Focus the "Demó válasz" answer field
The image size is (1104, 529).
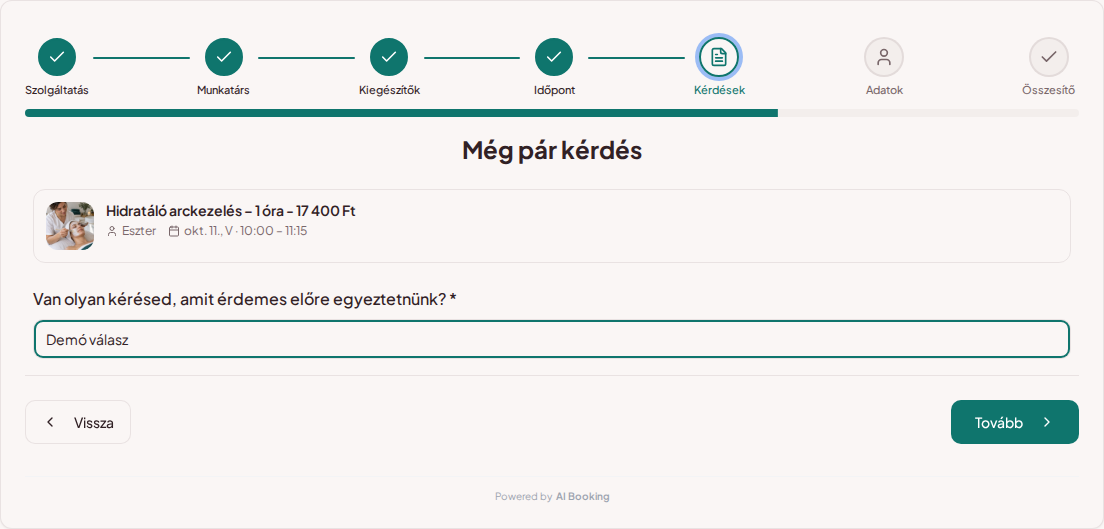552,340
